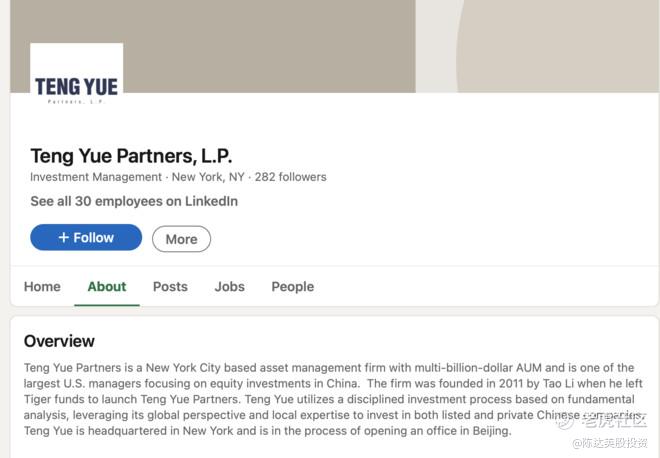The image size is (660, 458).
Task: Open See all 30 employees link
Action: 134,201
